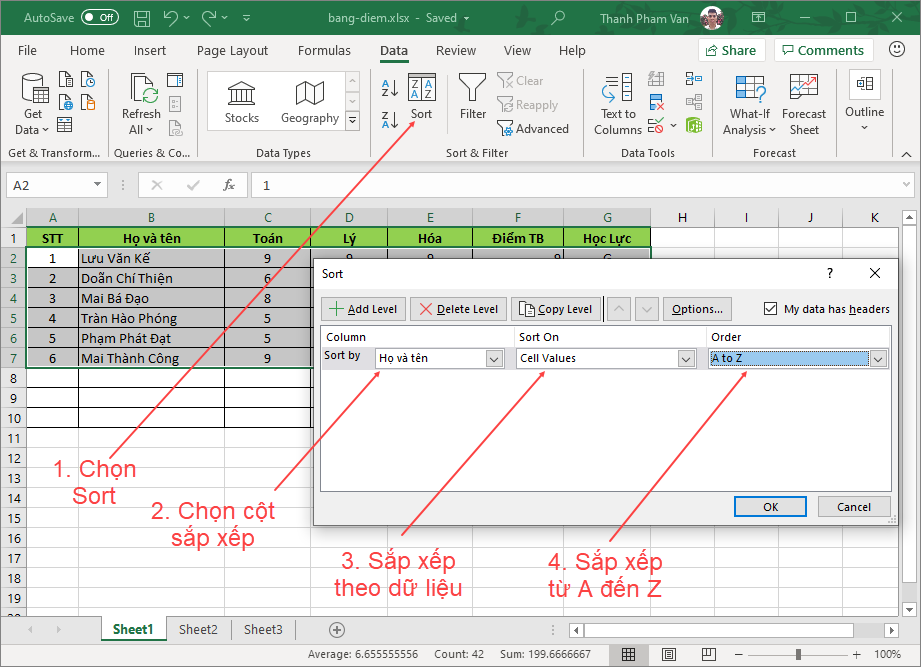Switch to Sheet2 tab
The image size is (921, 667).
(198, 630)
